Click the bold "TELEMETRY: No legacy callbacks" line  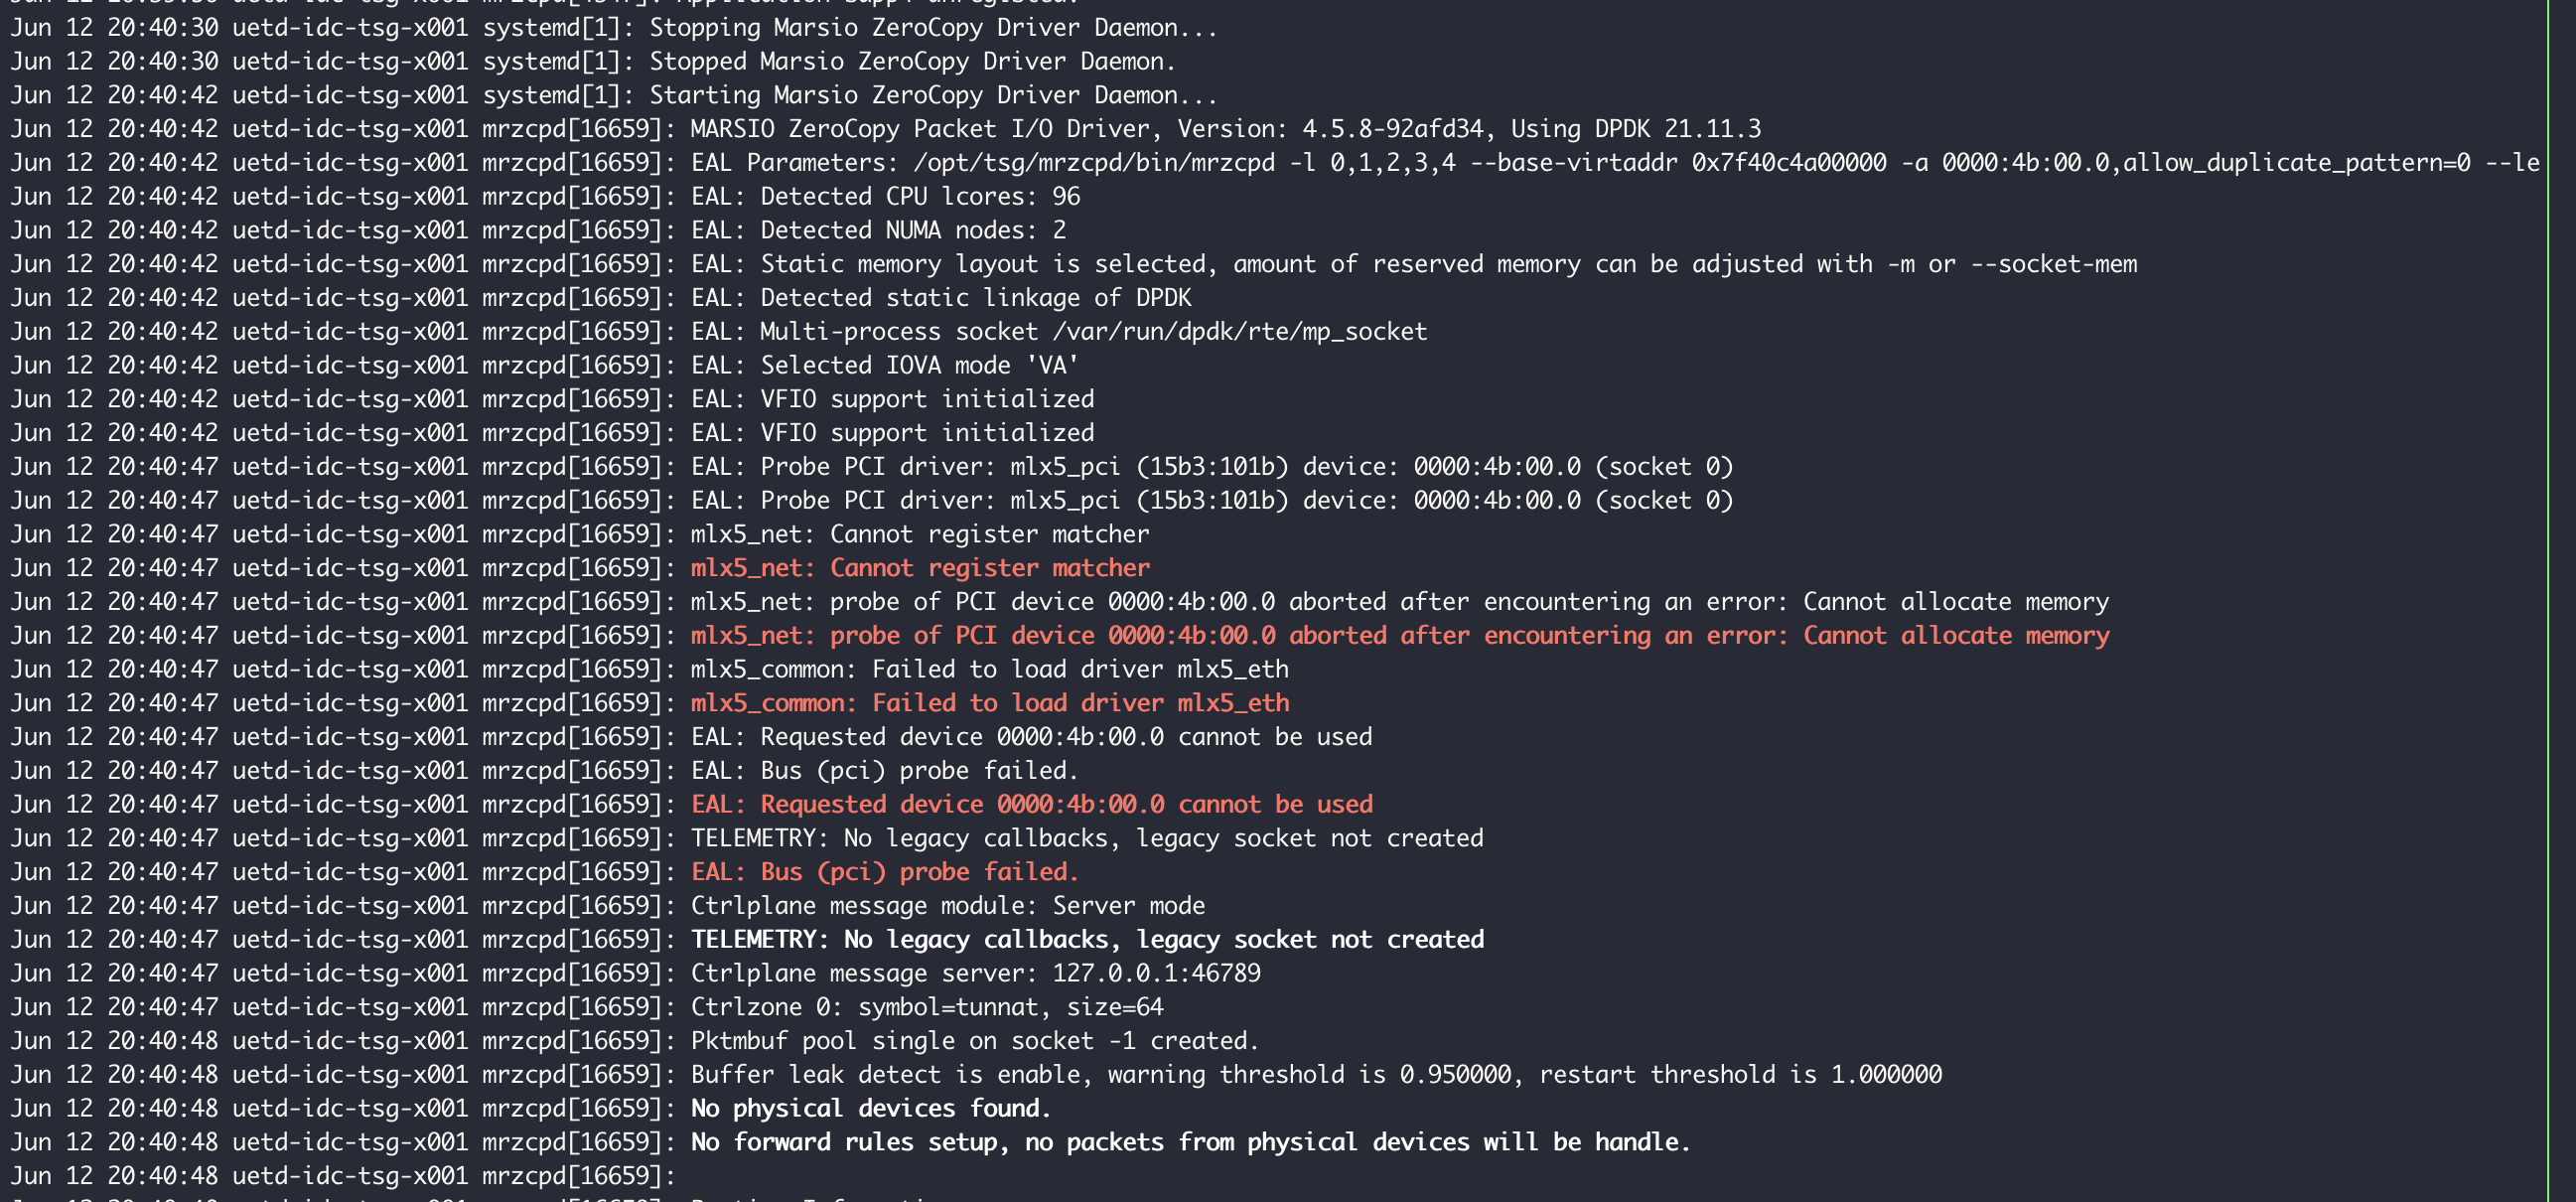[x=1087, y=939]
